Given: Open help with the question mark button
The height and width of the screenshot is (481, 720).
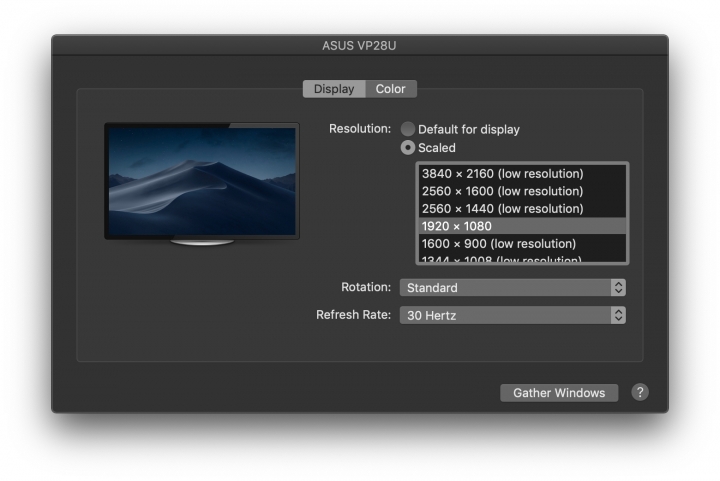Looking at the screenshot, I should pos(640,392).
